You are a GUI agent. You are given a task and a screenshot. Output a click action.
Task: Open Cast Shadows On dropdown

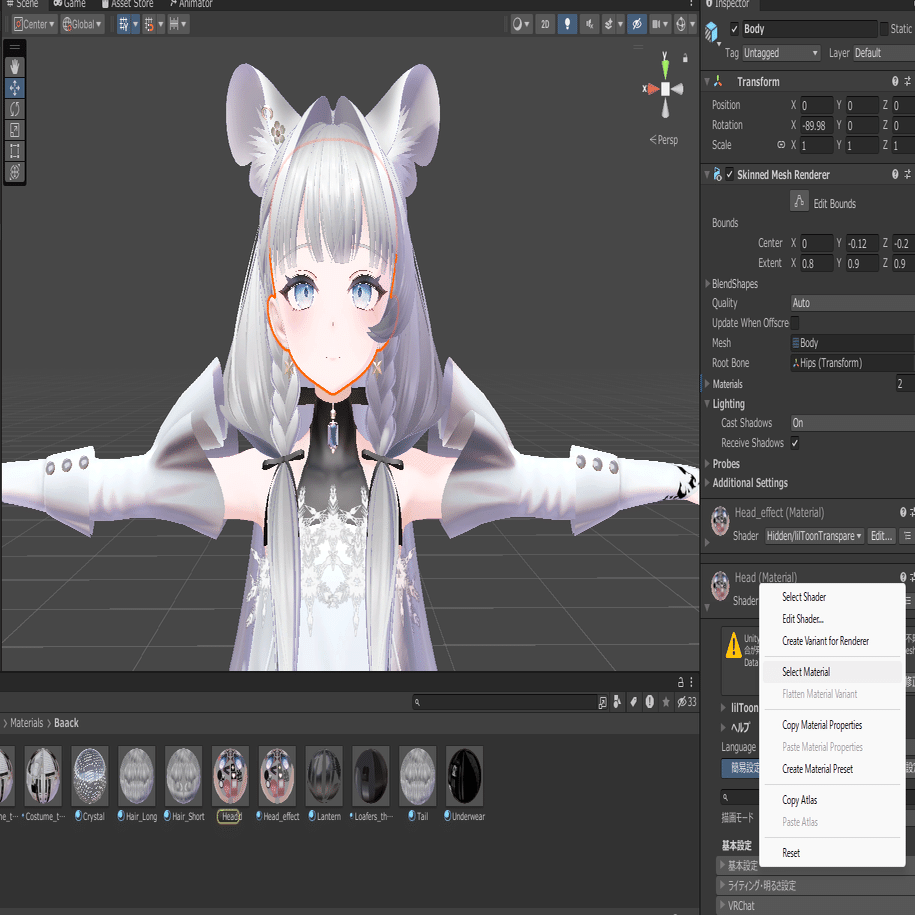coord(853,423)
